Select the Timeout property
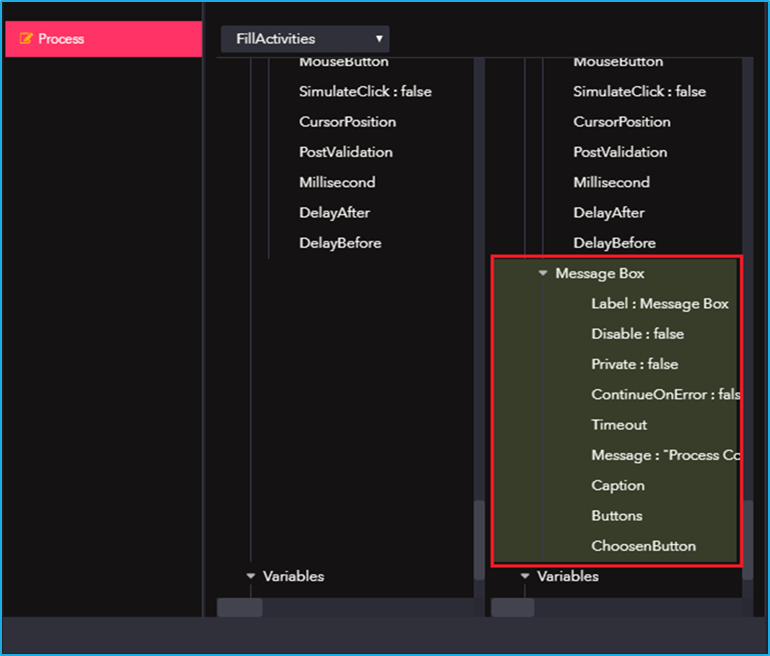Image resolution: width=770 pixels, height=656 pixels. pyautogui.click(x=619, y=425)
